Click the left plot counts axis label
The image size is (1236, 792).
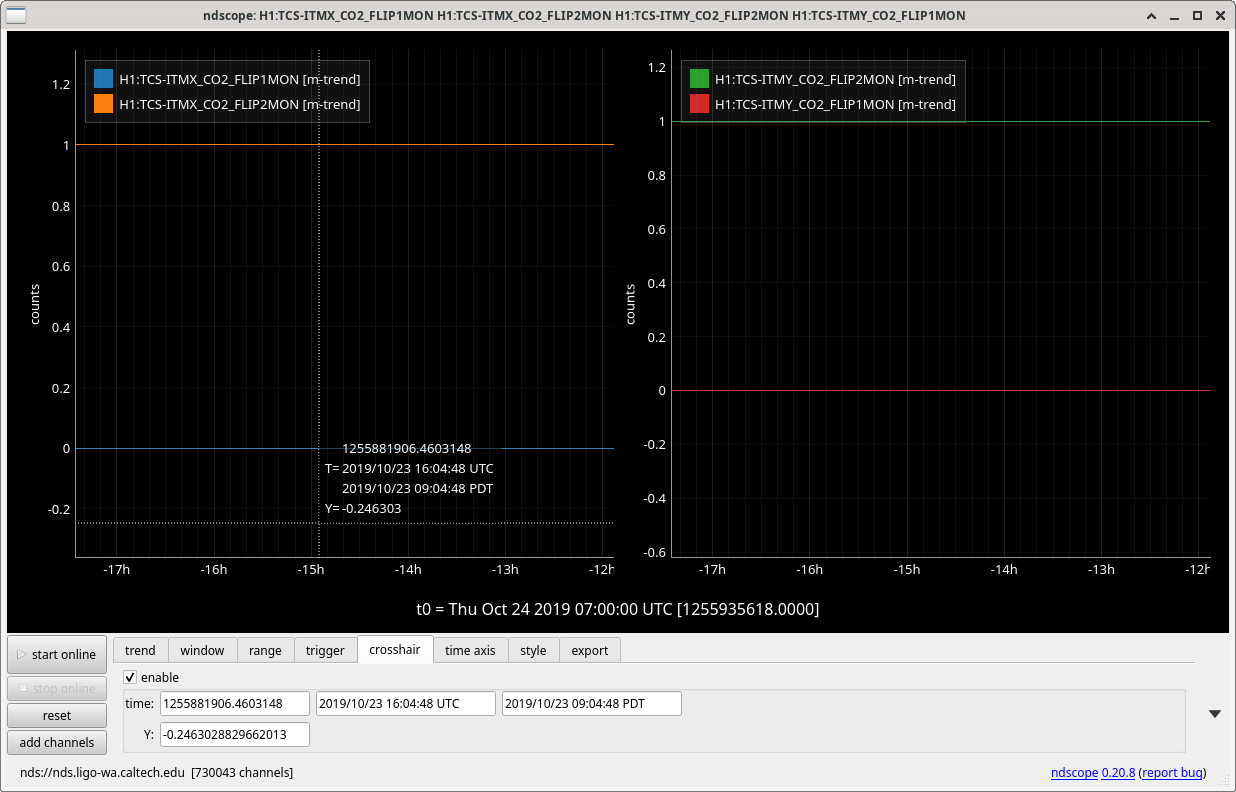(35, 304)
